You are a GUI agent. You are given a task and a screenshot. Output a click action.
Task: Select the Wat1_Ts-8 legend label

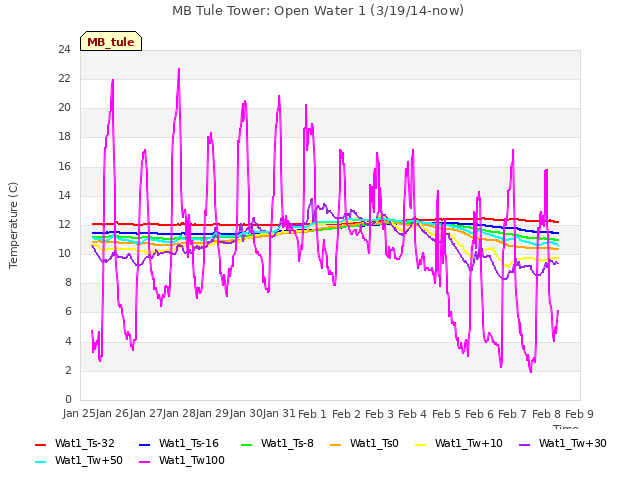click(287, 444)
